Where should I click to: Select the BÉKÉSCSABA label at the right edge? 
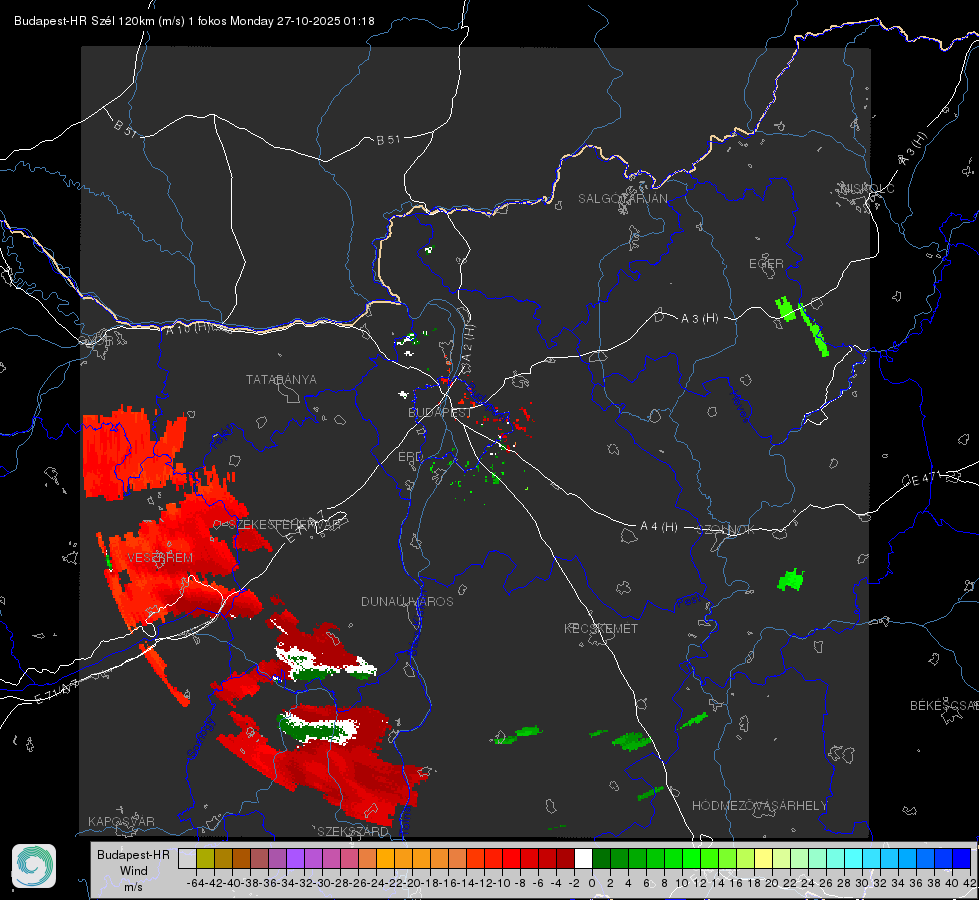pyautogui.click(x=944, y=706)
